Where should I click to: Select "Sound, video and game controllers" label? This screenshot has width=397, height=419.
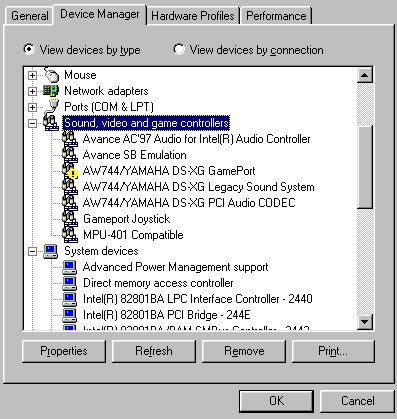tap(146, 123)
